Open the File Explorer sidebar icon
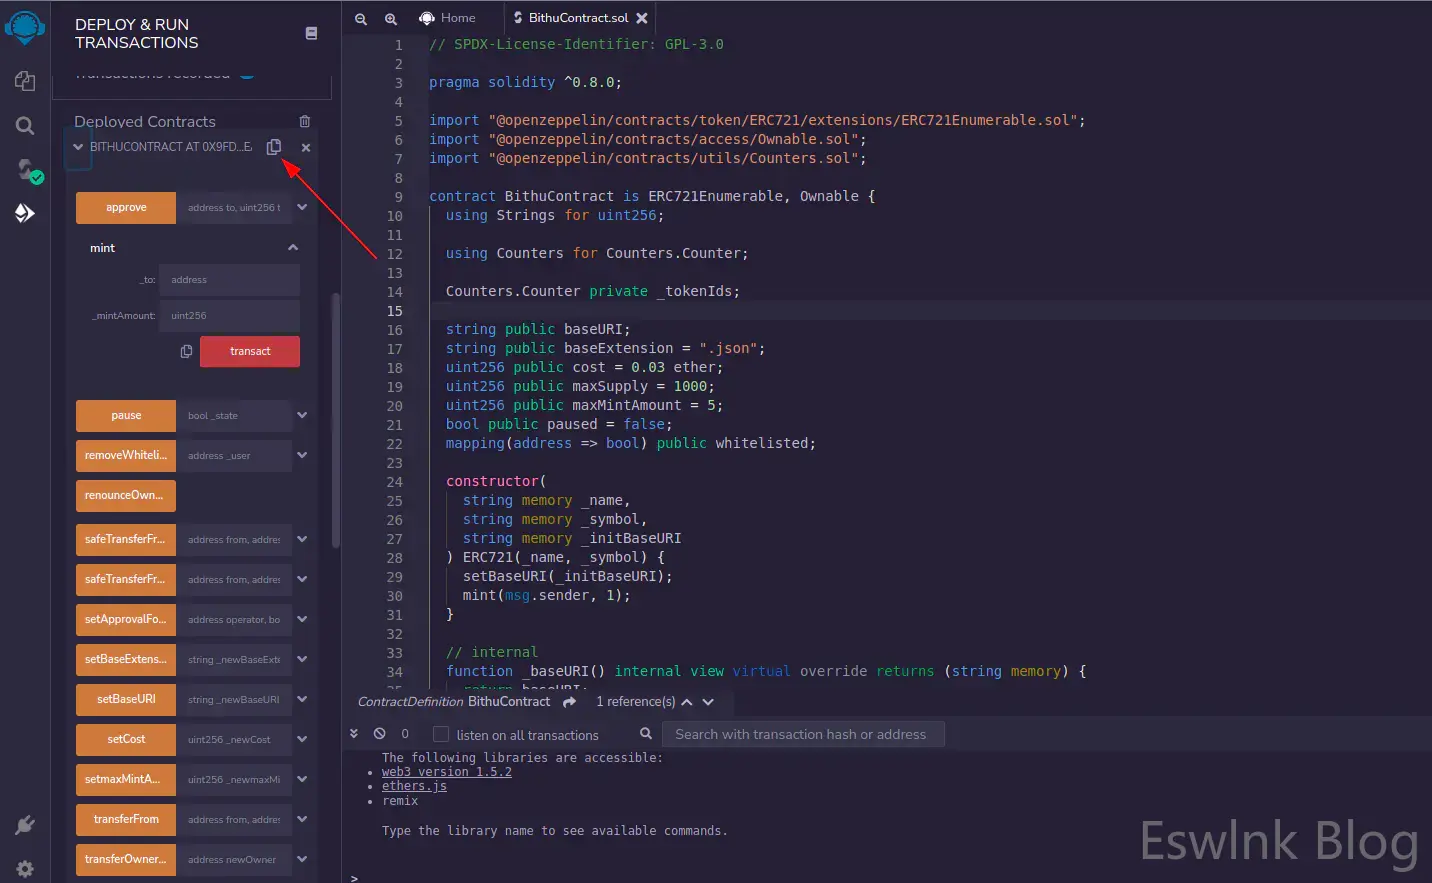1432x883 pixels. tap(25, 81)
